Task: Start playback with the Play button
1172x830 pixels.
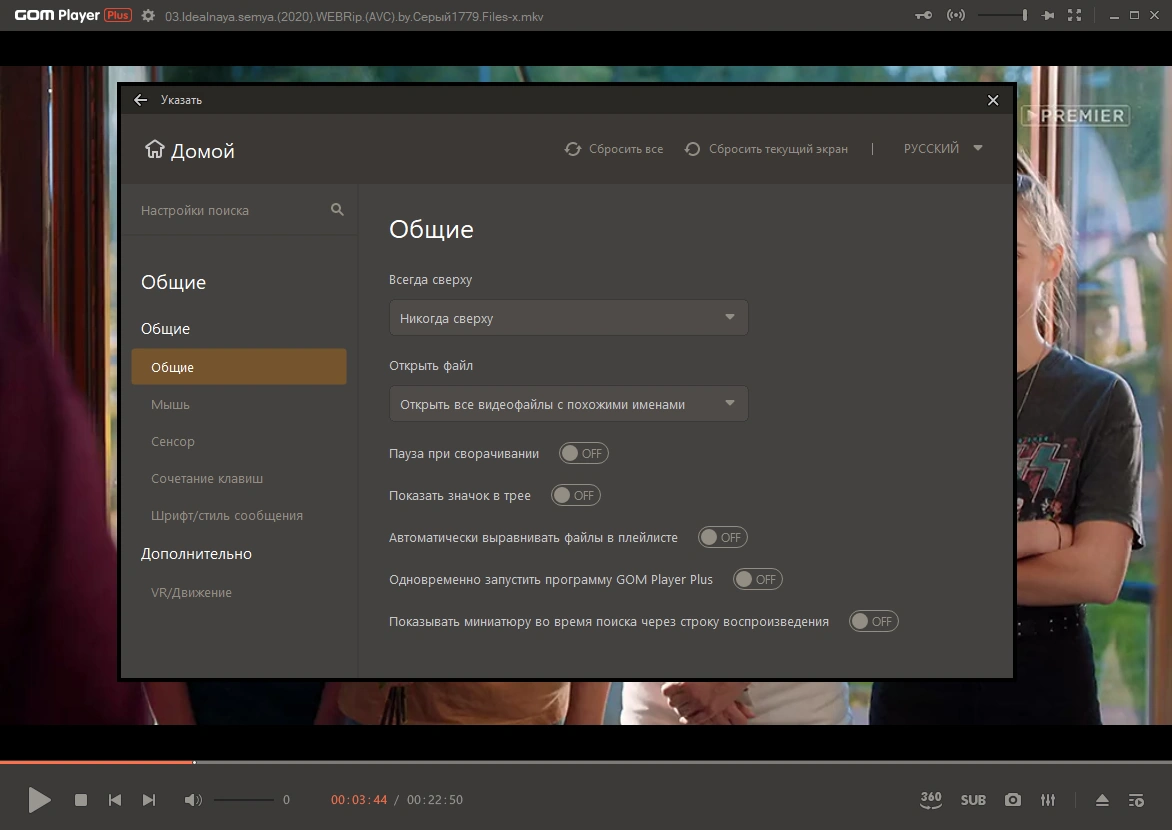Action: pyautogui.click(x=39, y=800)
